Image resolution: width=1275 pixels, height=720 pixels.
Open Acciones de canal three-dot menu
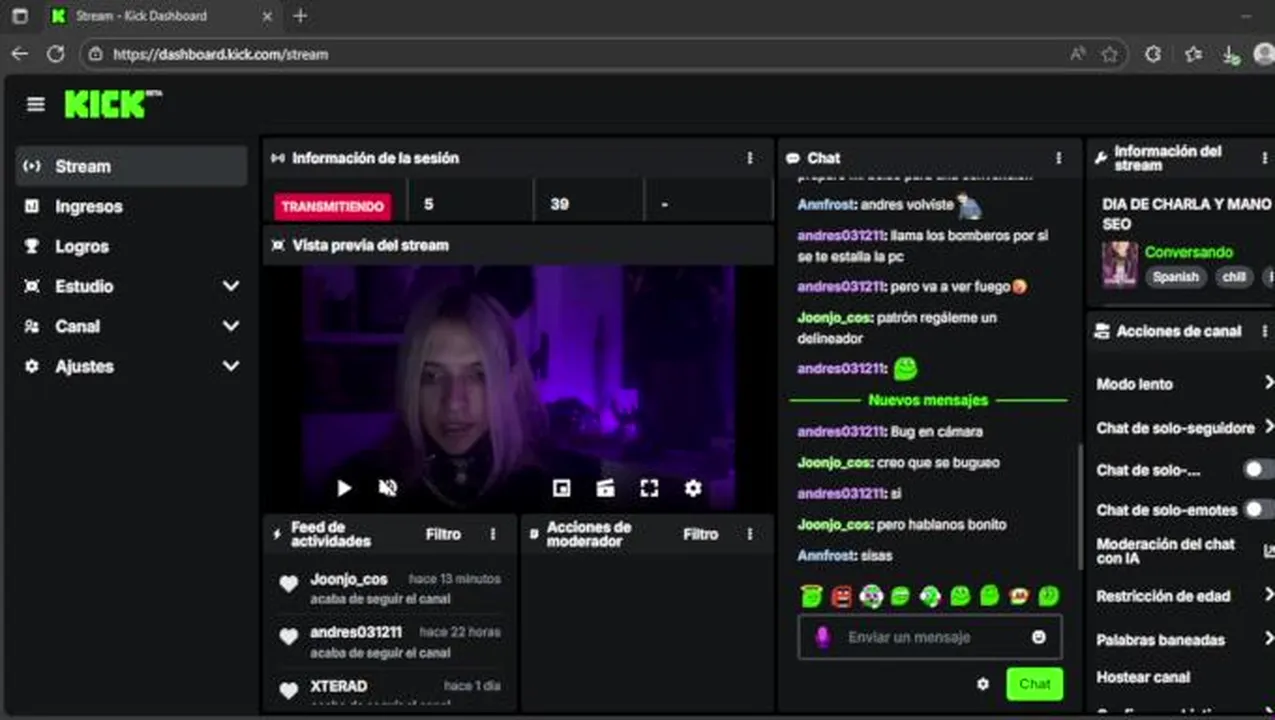(1265, 331)
